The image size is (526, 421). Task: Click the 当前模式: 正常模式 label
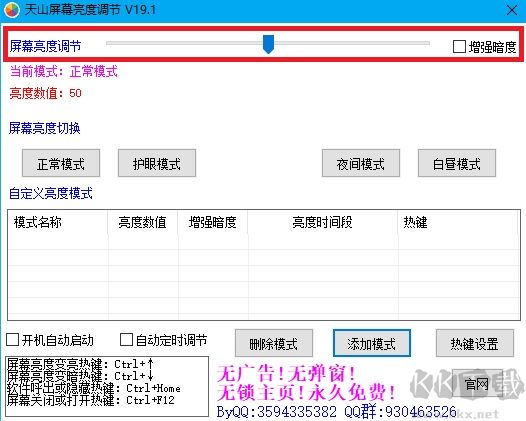(x=64, y=71)
